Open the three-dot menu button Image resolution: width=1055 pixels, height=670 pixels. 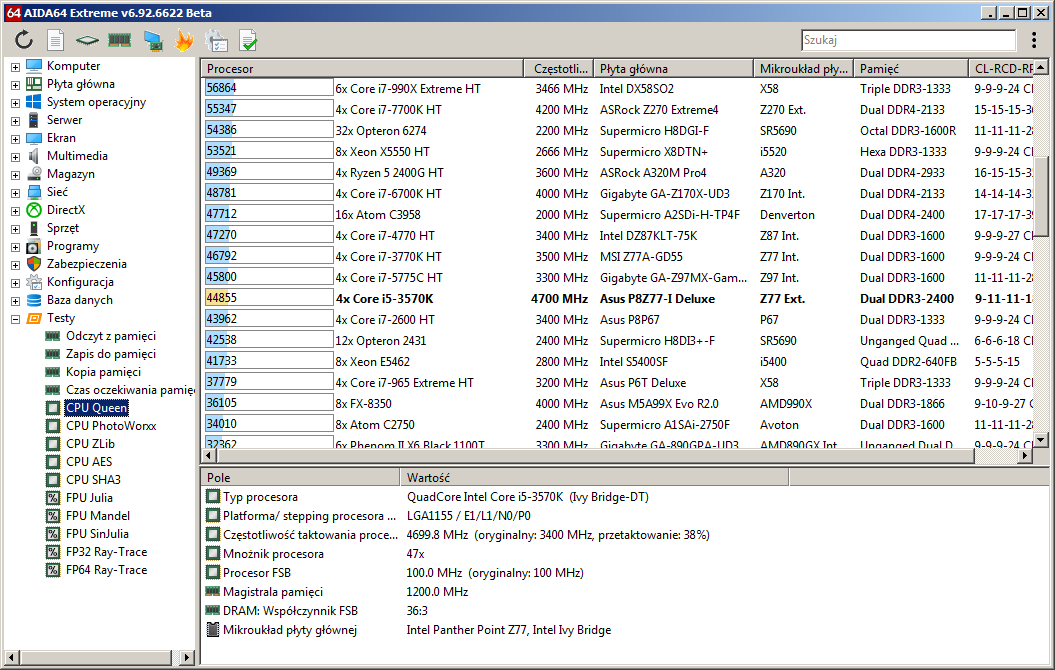1033,40
